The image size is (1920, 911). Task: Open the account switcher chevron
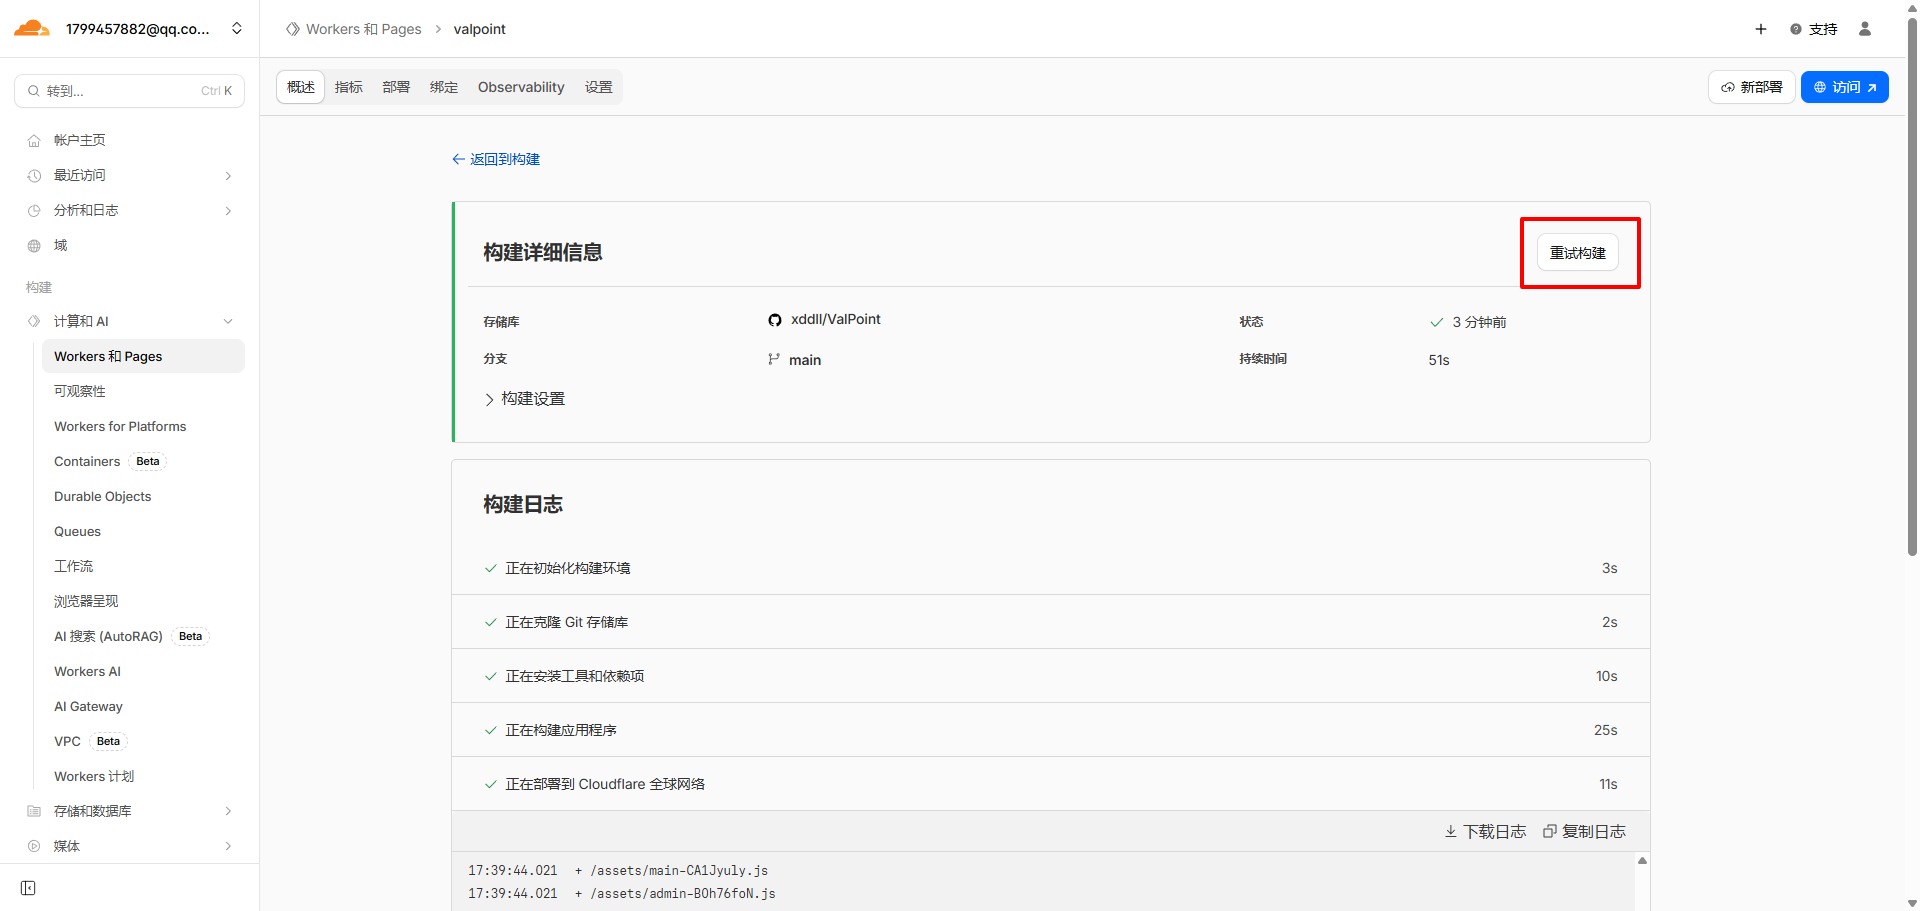point(237,28)
